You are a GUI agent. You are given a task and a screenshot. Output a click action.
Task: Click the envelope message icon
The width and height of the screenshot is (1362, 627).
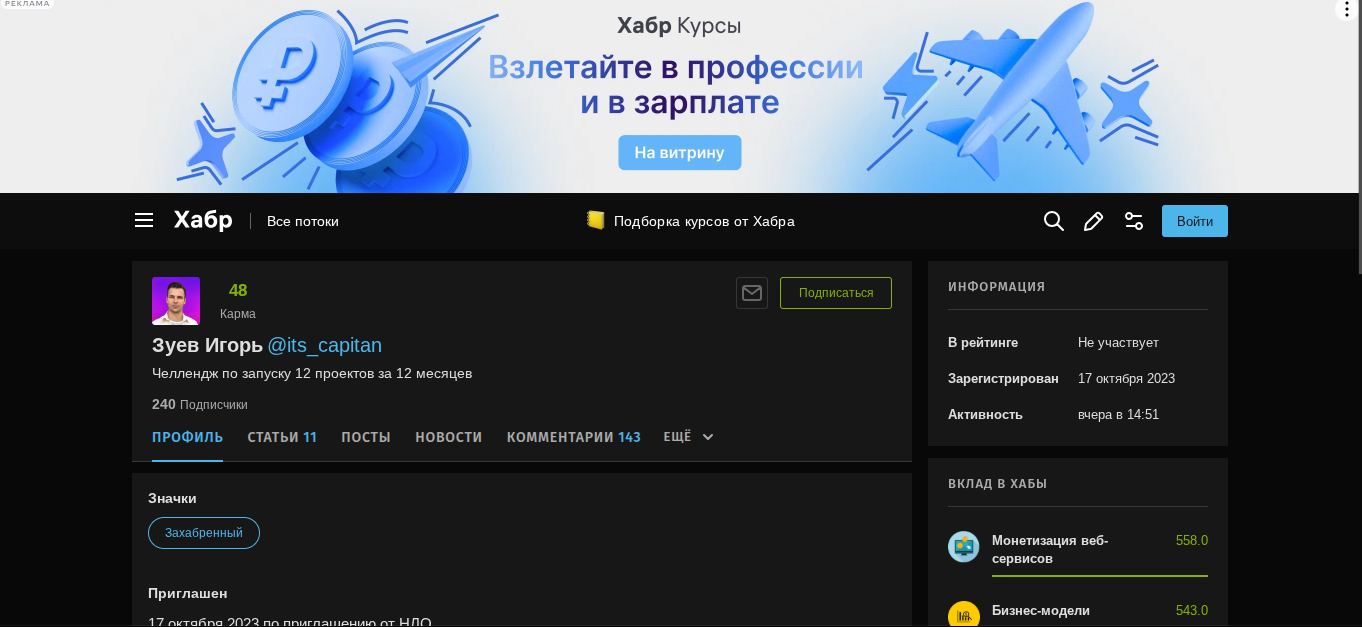752,293
